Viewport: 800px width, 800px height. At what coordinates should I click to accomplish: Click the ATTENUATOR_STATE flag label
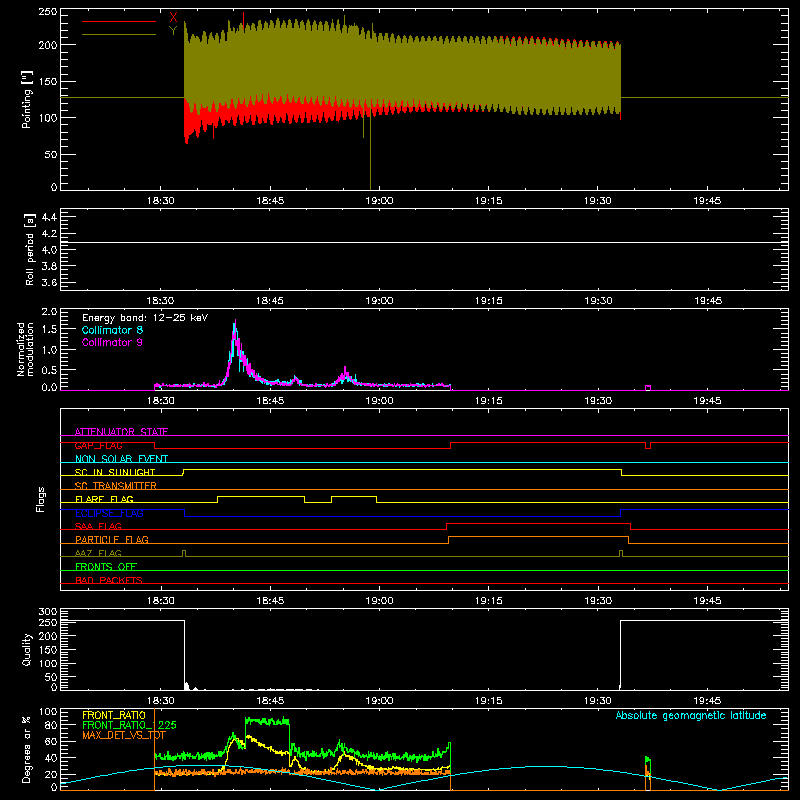click(121, 432)
